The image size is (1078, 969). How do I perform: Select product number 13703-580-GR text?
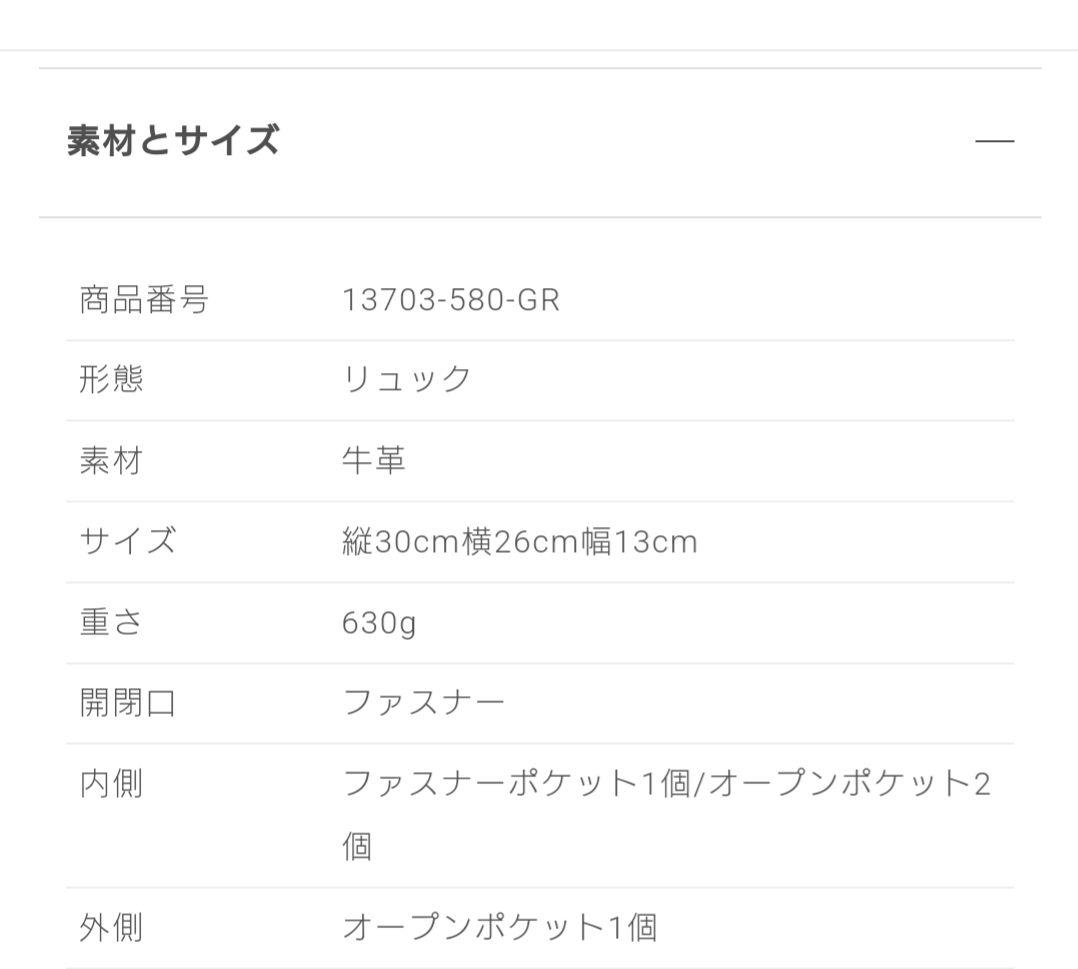pos(451,300)
